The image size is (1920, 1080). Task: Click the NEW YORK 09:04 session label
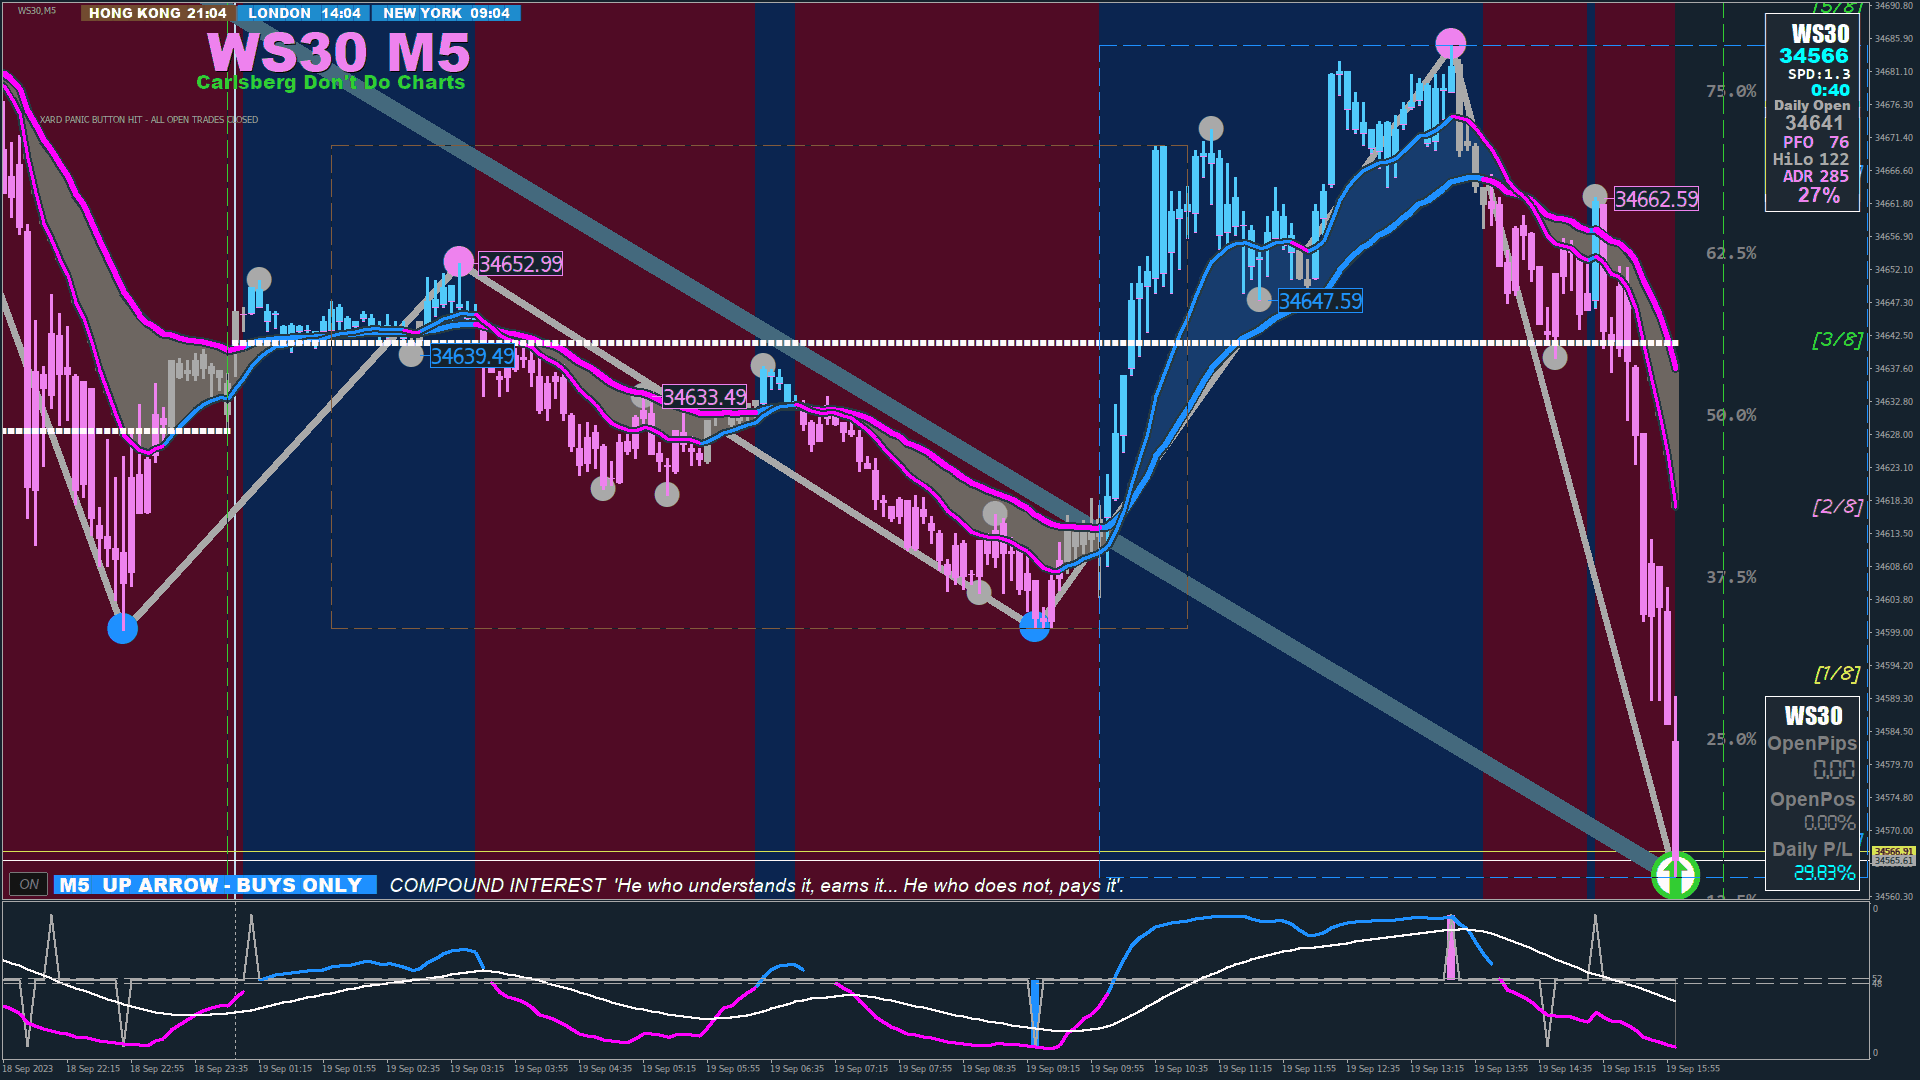coord(446,13)
